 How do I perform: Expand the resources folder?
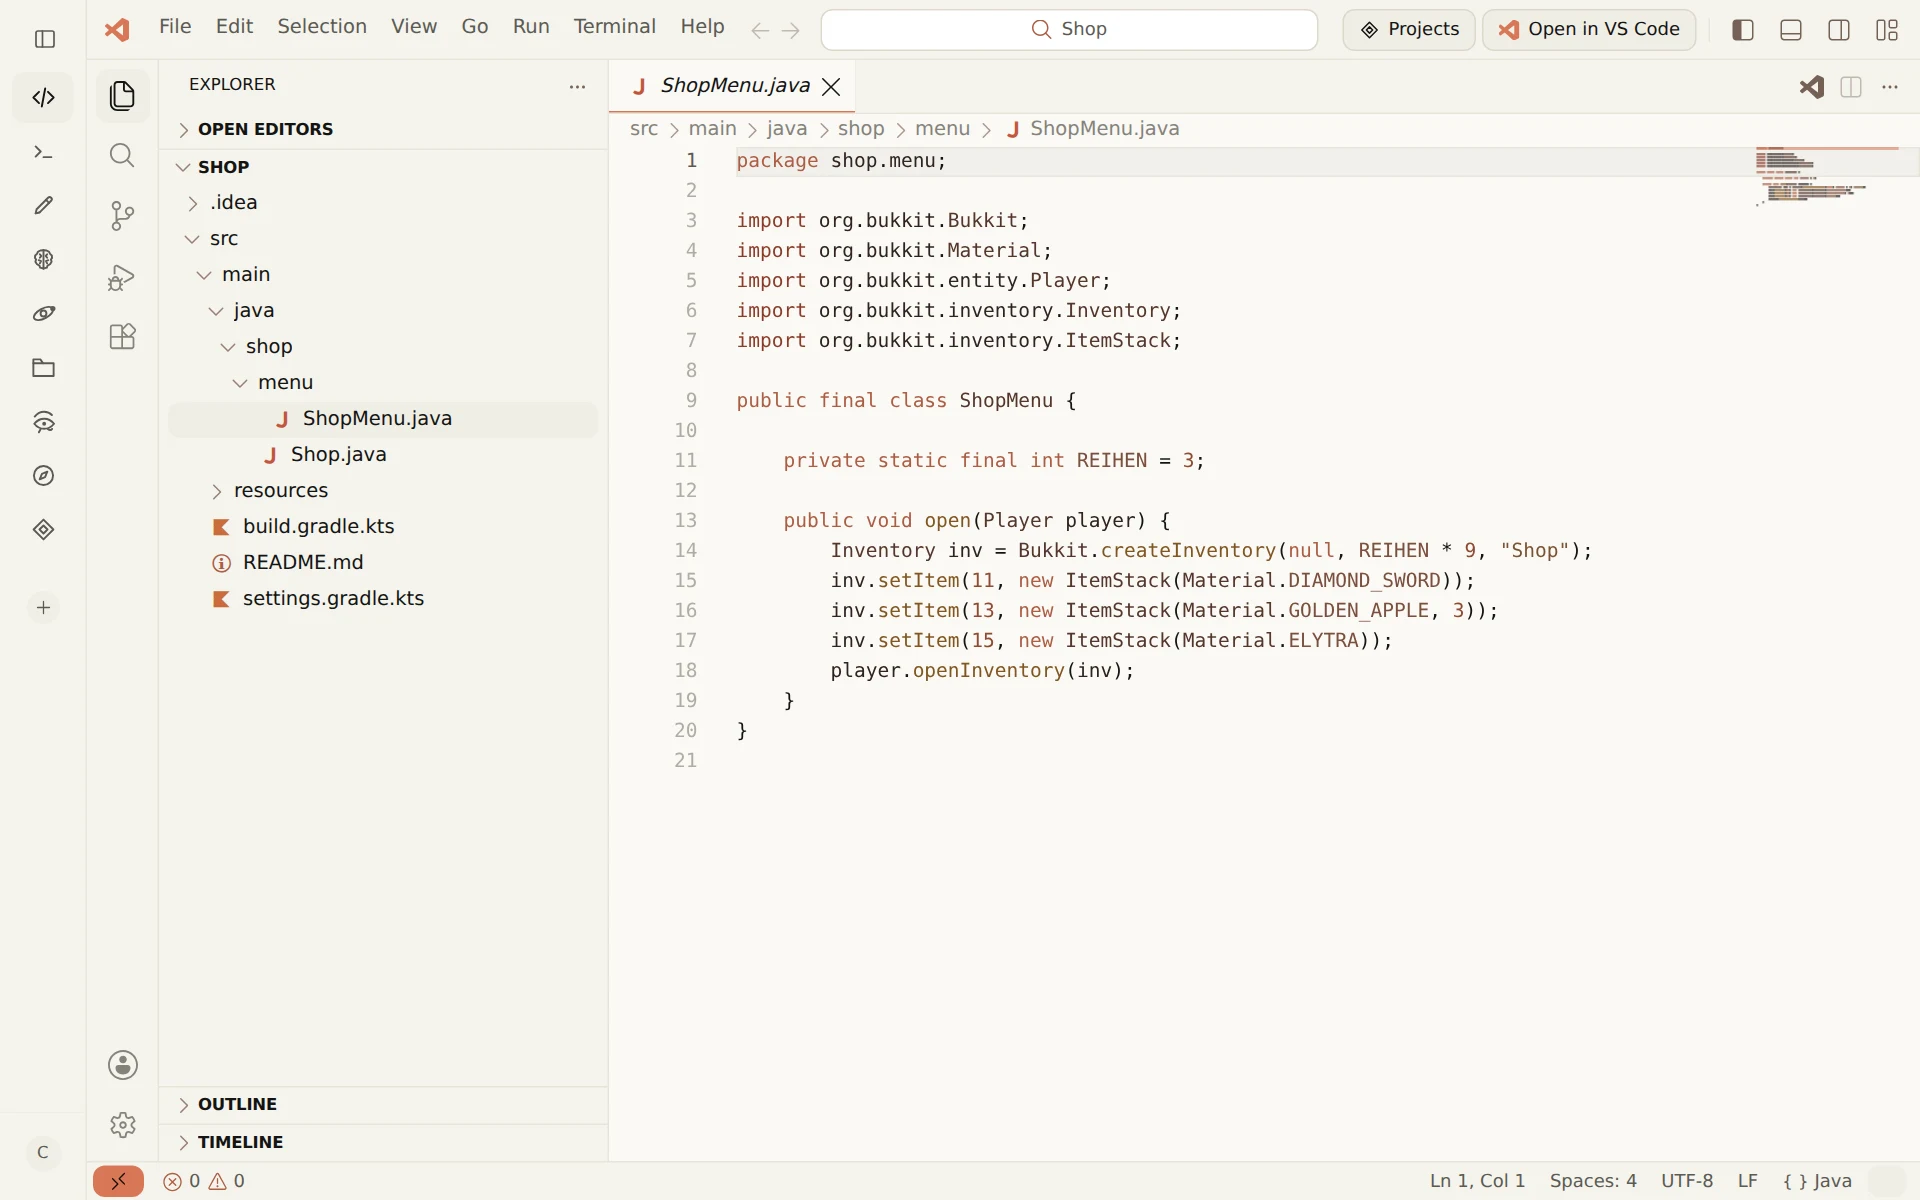[x=383, y=490]
